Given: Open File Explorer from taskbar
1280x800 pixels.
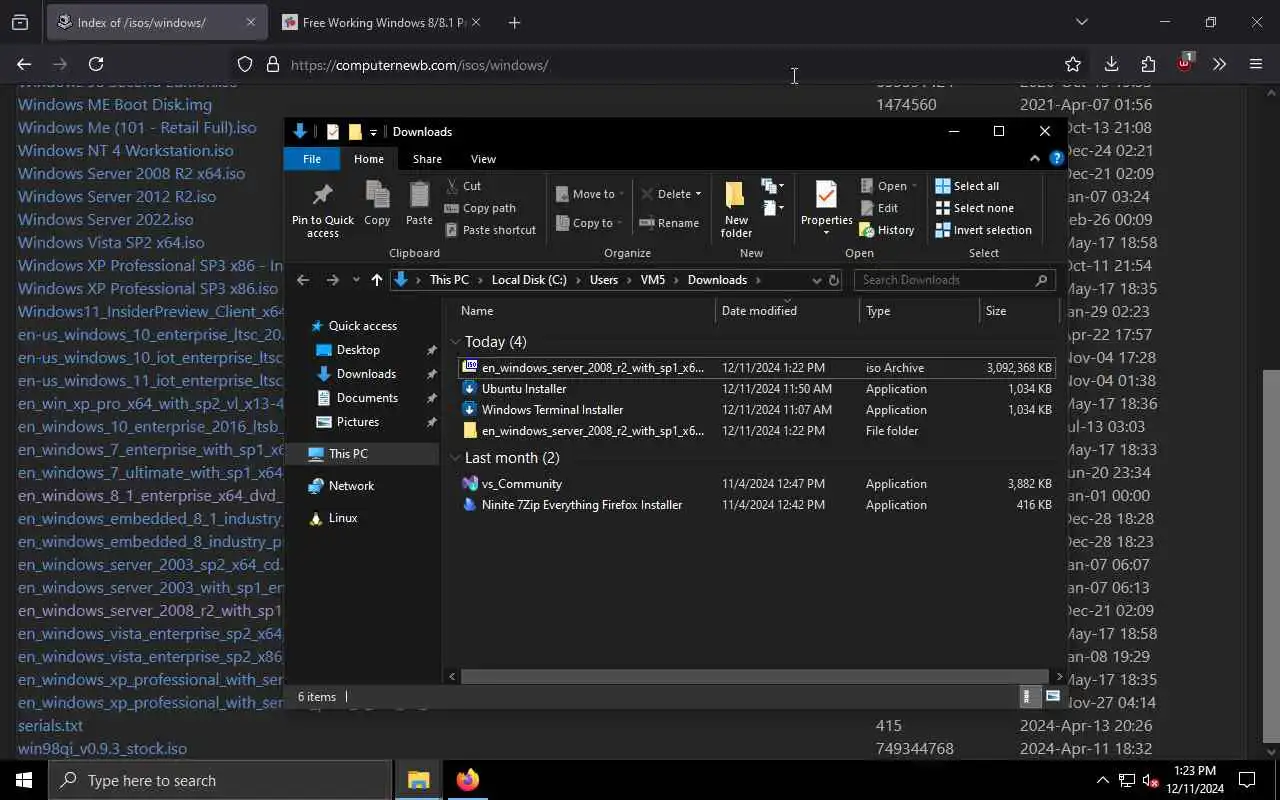Looking at the screenshot, I should (419, 780).
